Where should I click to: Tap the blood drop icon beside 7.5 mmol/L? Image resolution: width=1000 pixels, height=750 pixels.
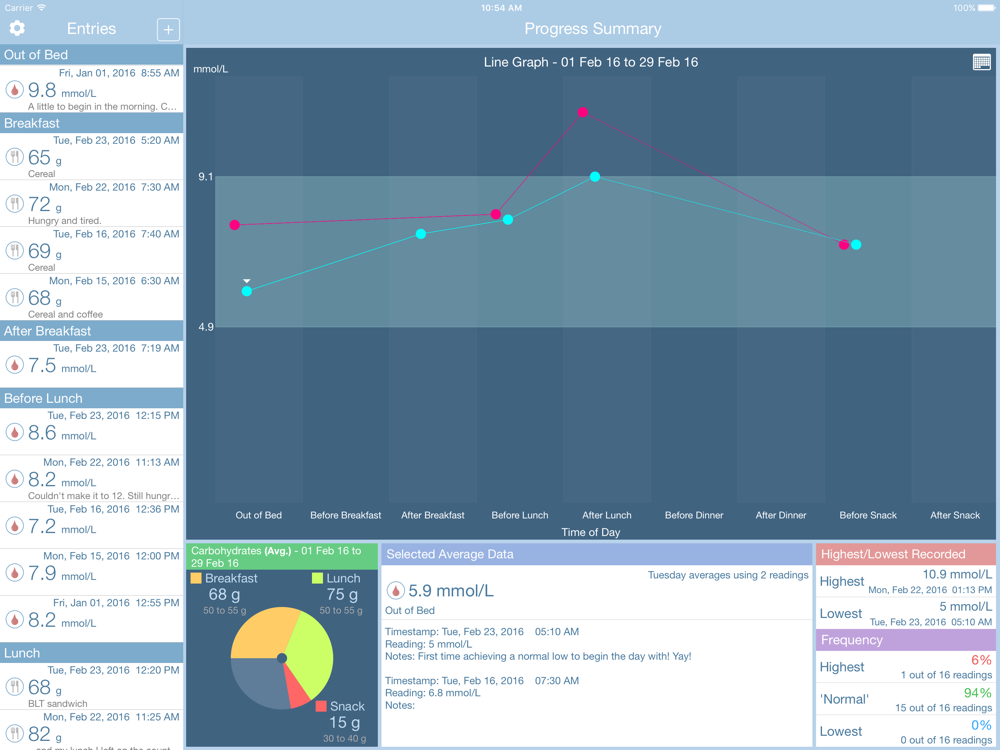tap(15, 365)
